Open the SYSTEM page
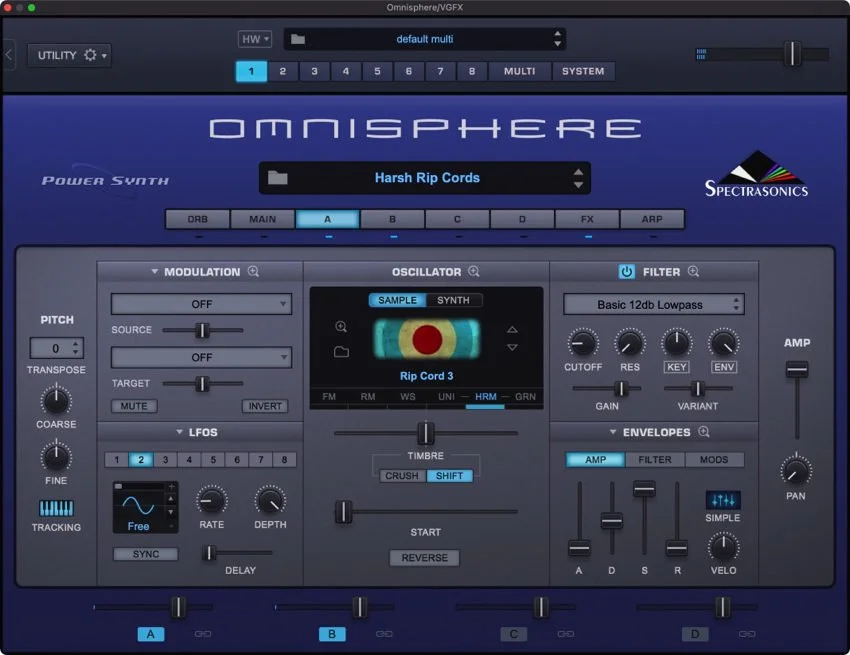This screenshot has width=850, height=655. point(583,71)
